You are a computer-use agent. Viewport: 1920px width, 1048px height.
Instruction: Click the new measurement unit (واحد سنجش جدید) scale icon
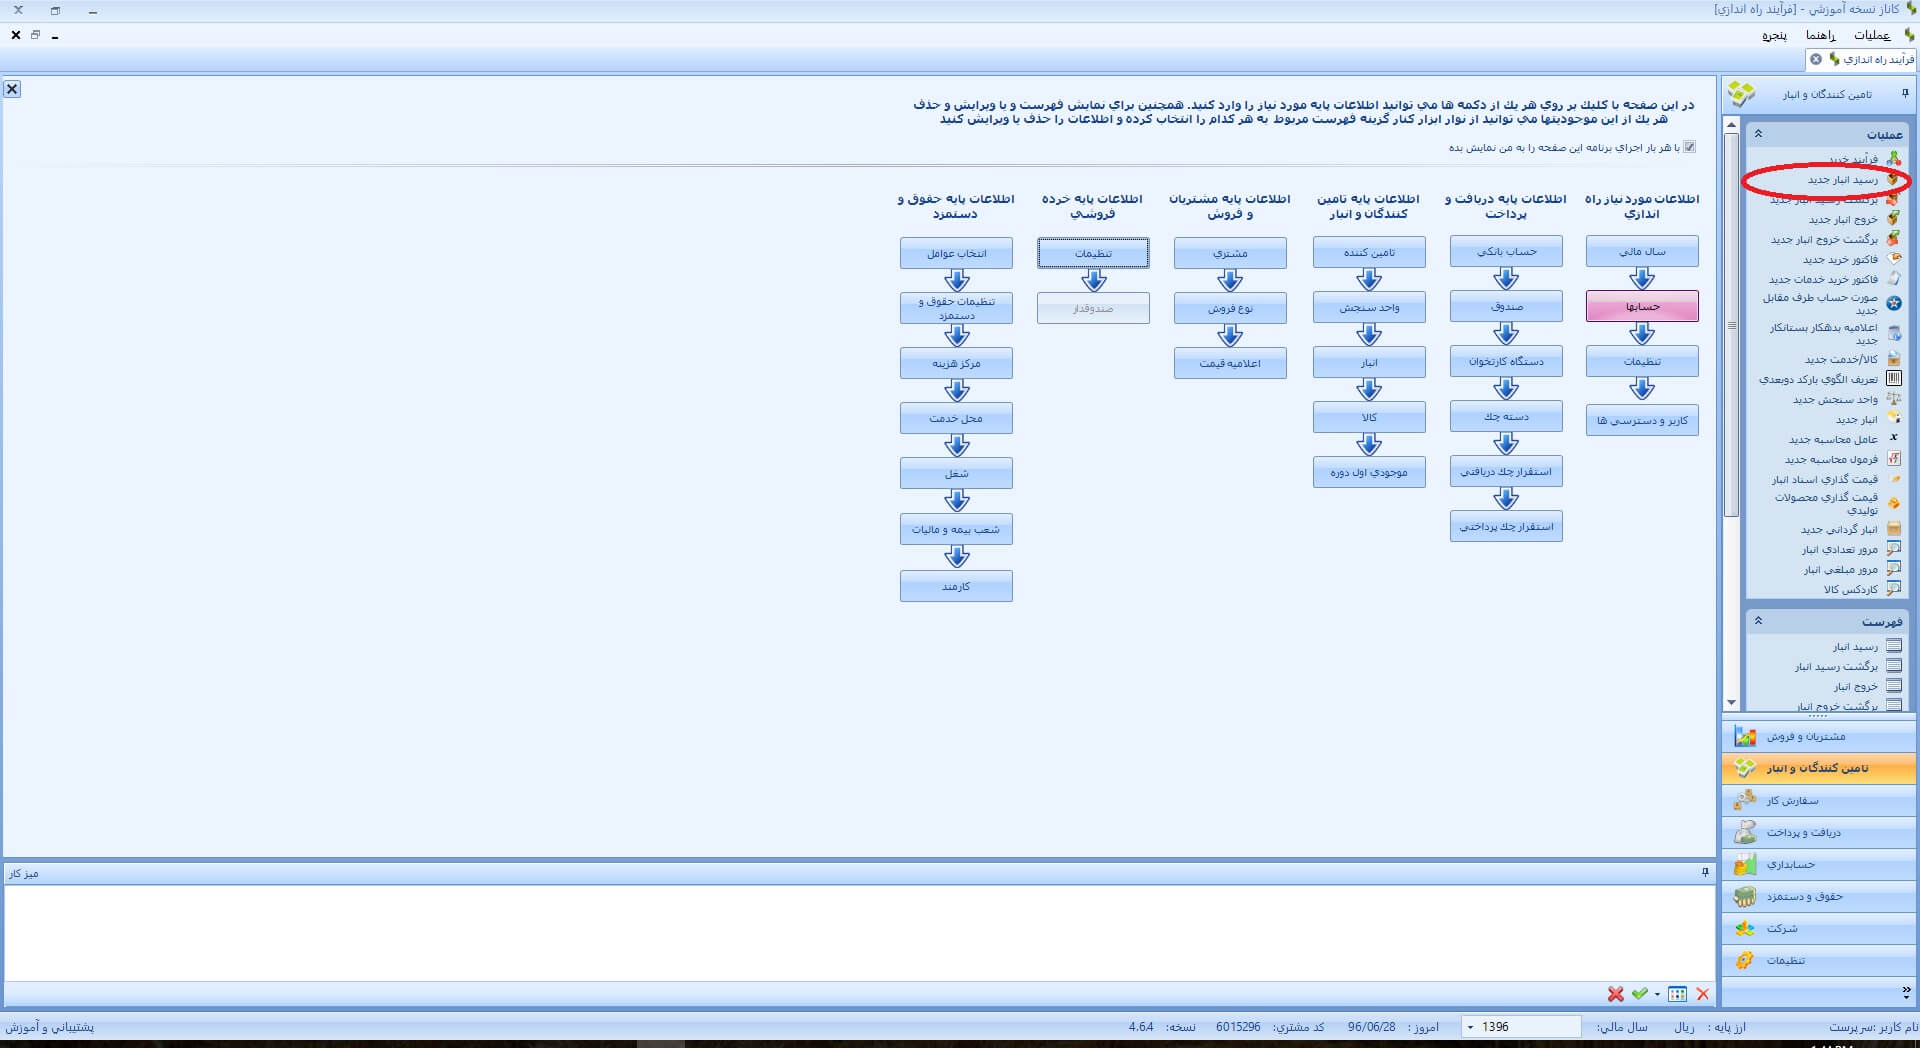[1893, 399]
